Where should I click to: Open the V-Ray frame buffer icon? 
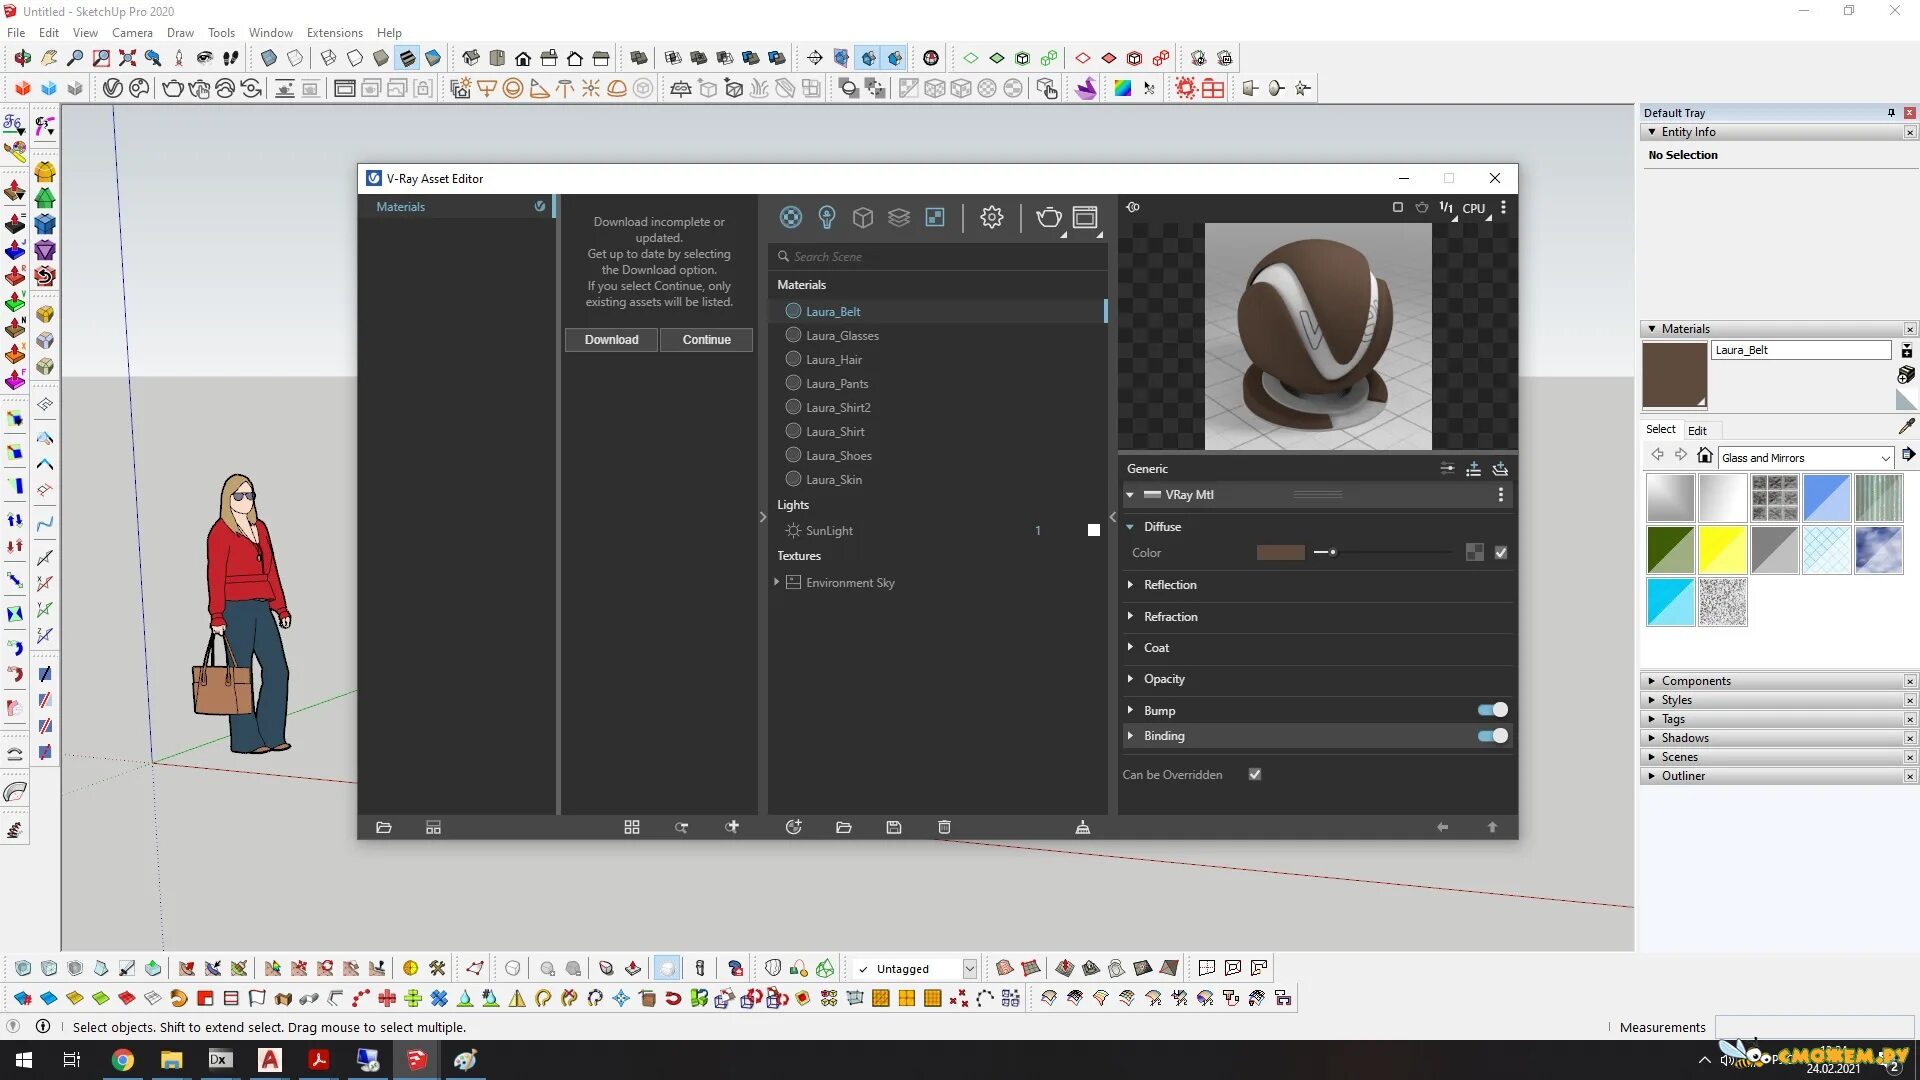[1084, 217]
